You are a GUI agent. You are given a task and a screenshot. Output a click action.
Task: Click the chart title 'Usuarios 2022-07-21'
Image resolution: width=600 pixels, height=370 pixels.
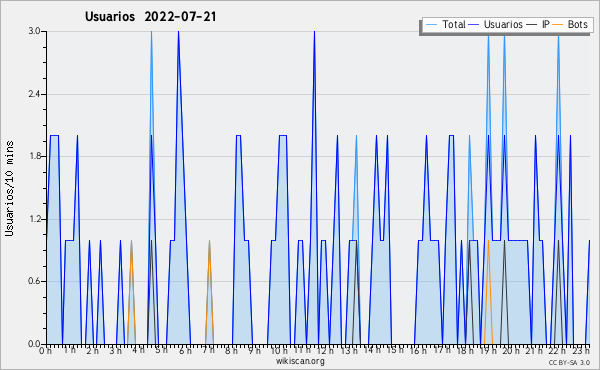(150, 17)
